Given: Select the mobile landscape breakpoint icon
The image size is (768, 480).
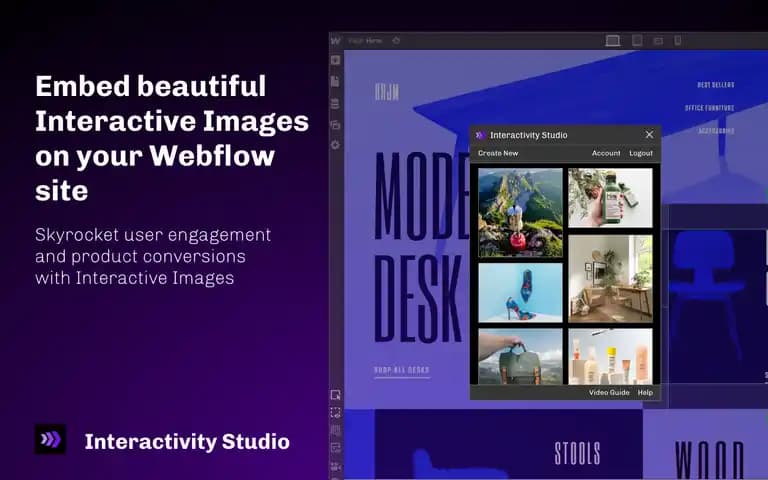Looking at the screenshot, I should pyautogui.click(x=658, y=41).
